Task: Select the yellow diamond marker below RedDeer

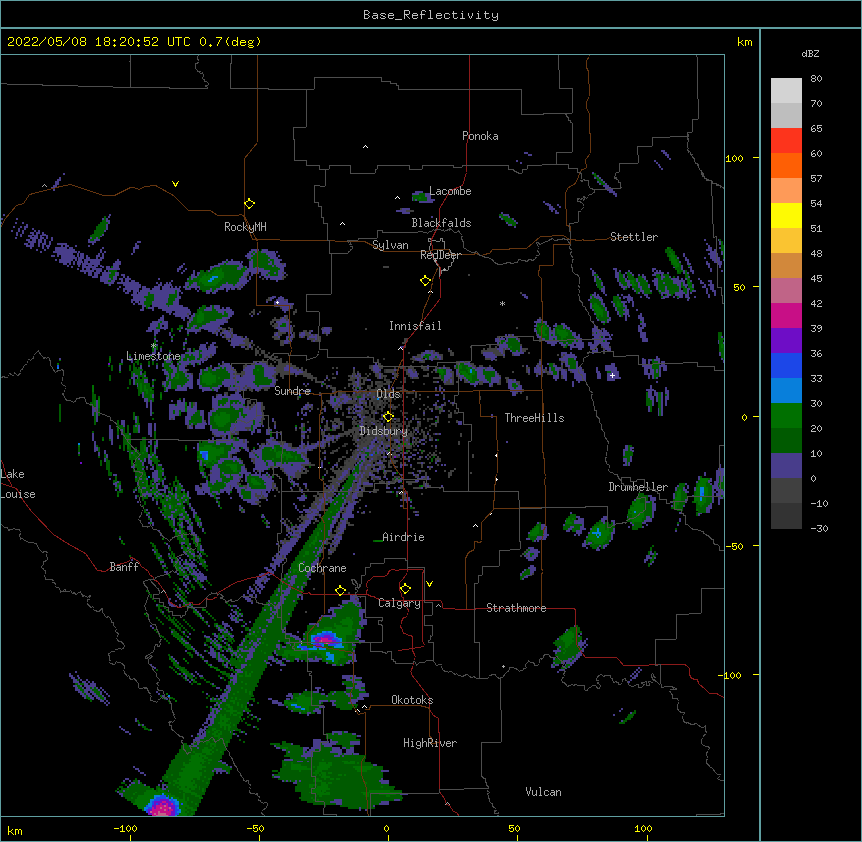Action: pyautogui.click(x=425, y=281)
